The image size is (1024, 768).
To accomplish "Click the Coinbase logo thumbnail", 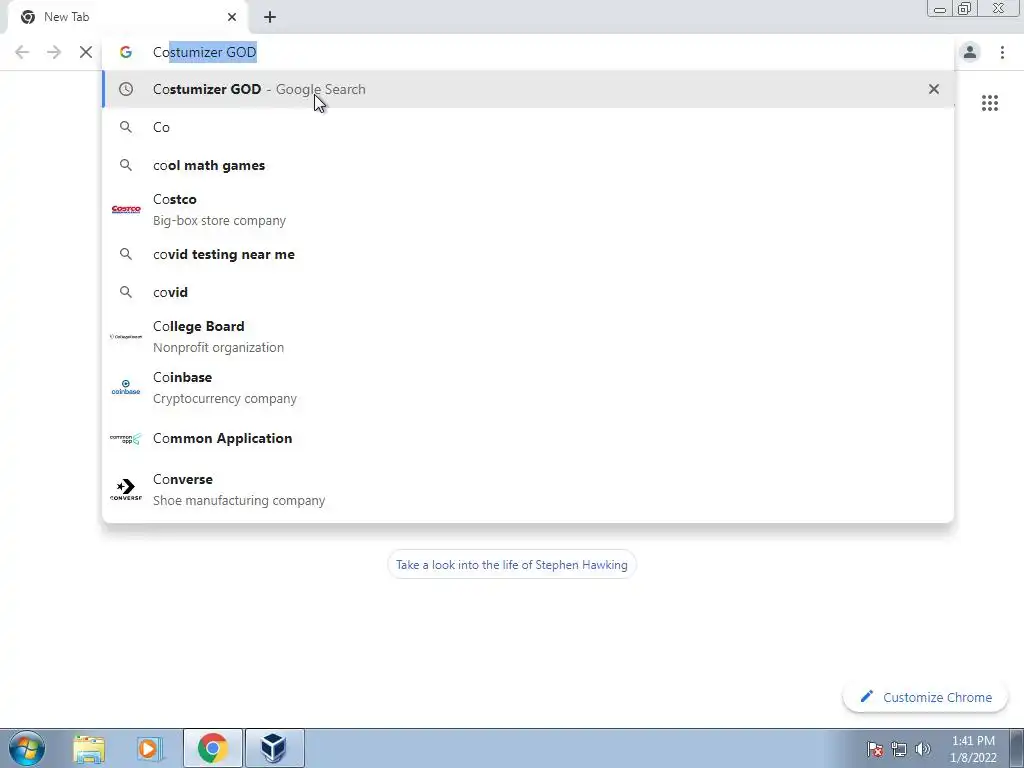I will pos(126,387).
